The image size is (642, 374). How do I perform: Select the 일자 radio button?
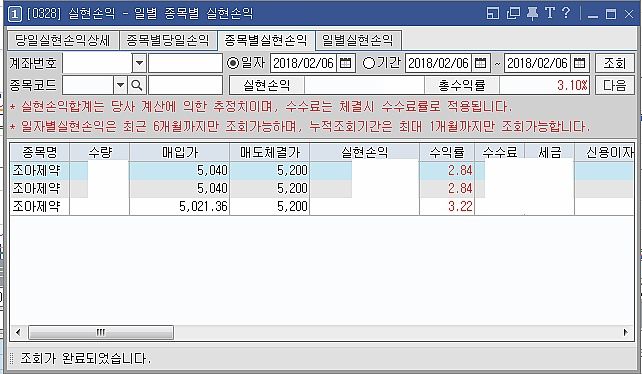click(x=233, y=63)
